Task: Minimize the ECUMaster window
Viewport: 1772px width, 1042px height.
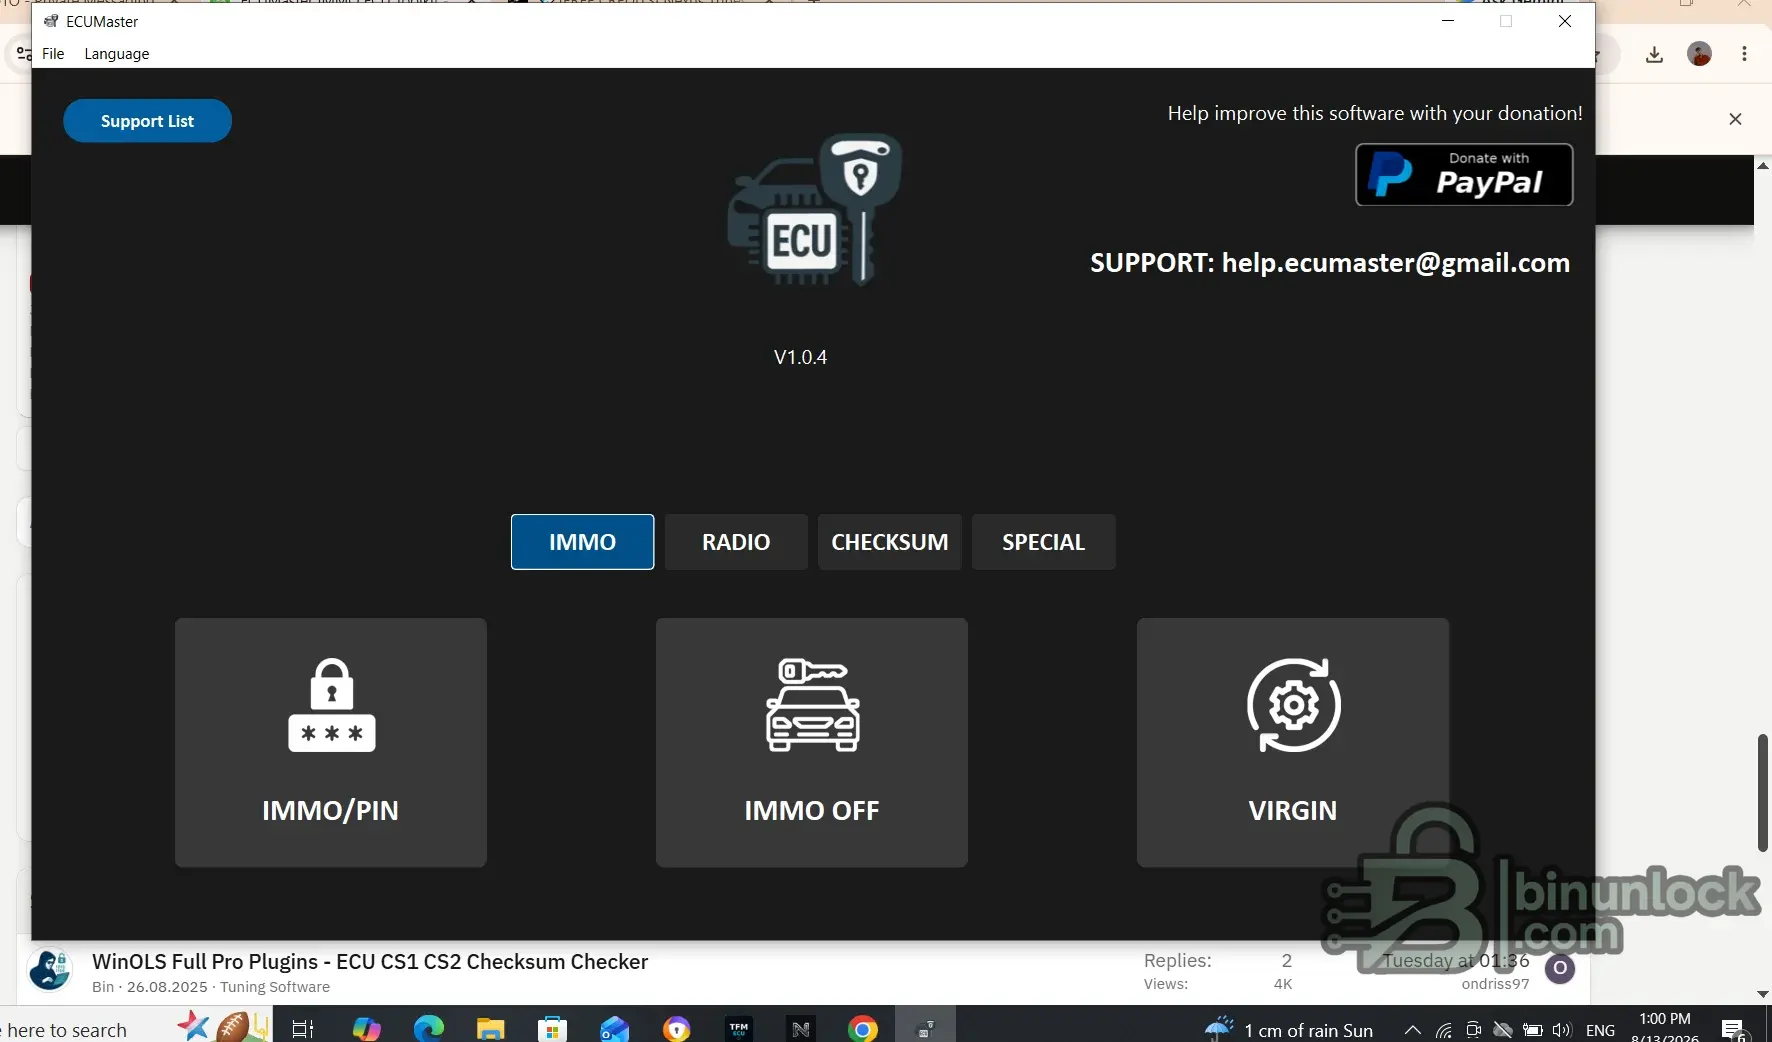Action: (x=1448, y=21)
